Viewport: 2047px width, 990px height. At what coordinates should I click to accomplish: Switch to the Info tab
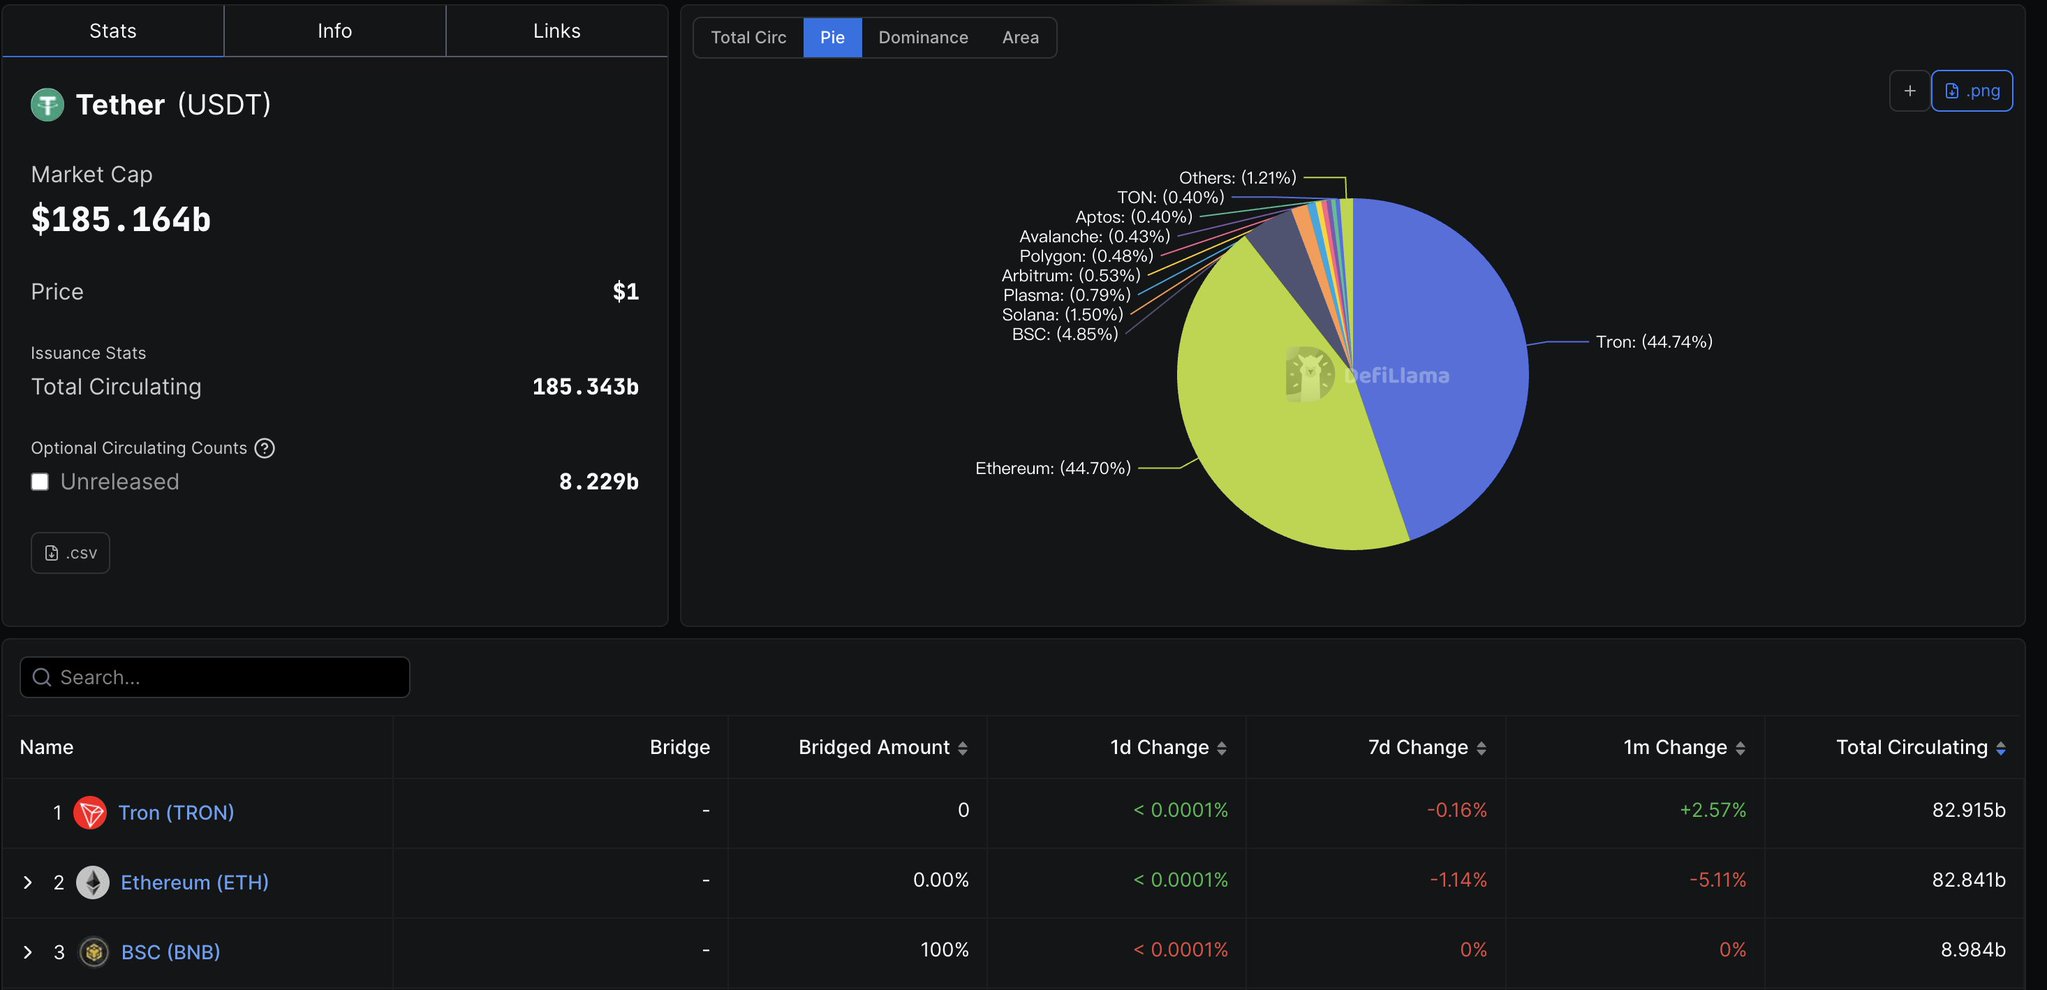[x=334, y=31]
